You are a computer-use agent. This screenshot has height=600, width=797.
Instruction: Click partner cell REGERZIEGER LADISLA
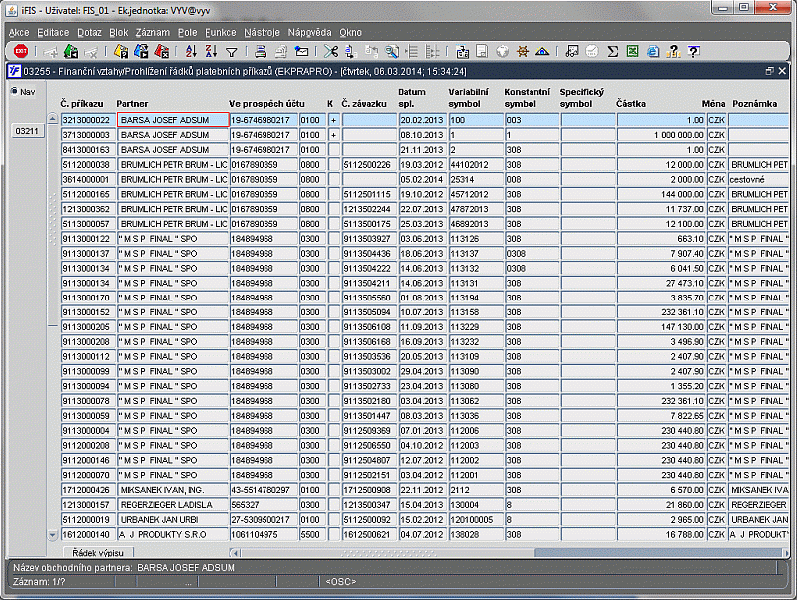[x=173, y=505]
